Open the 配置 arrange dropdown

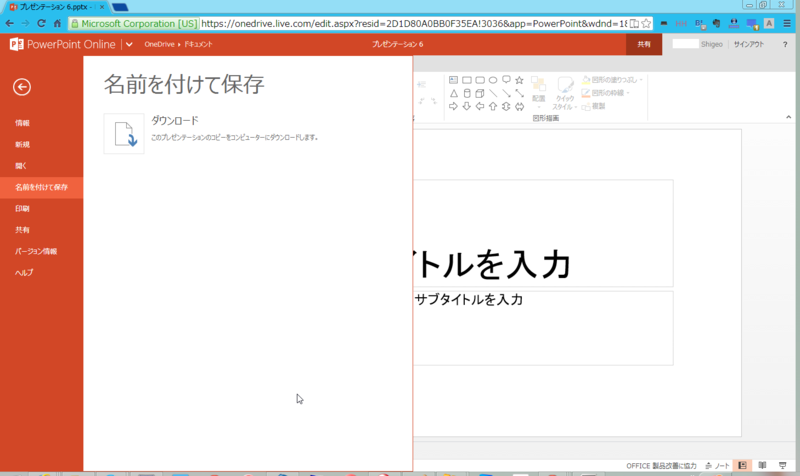(x=539, y=92)
